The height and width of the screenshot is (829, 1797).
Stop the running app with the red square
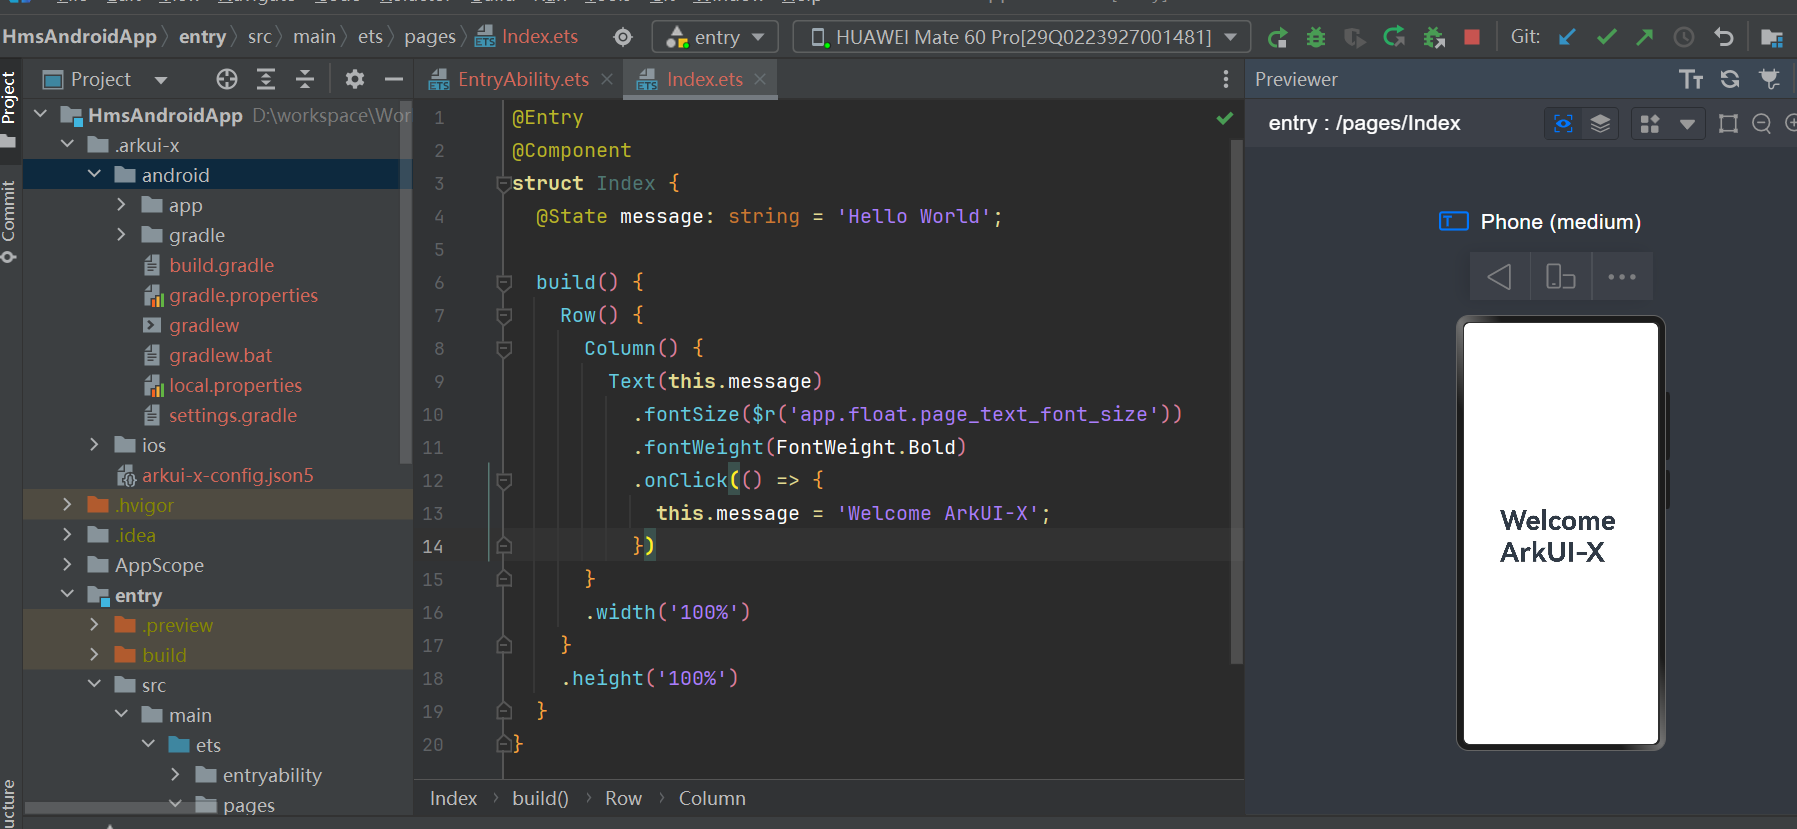tap(1471, 38)
